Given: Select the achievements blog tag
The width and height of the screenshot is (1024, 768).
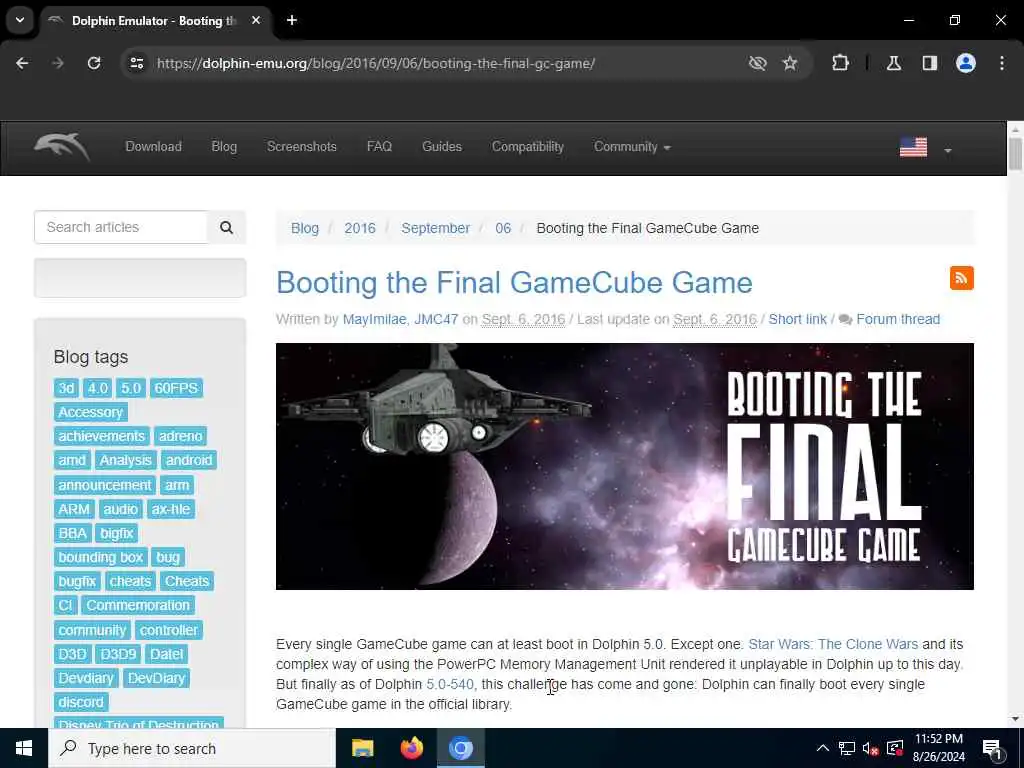Looking at the screenshot, I should 102,436.
